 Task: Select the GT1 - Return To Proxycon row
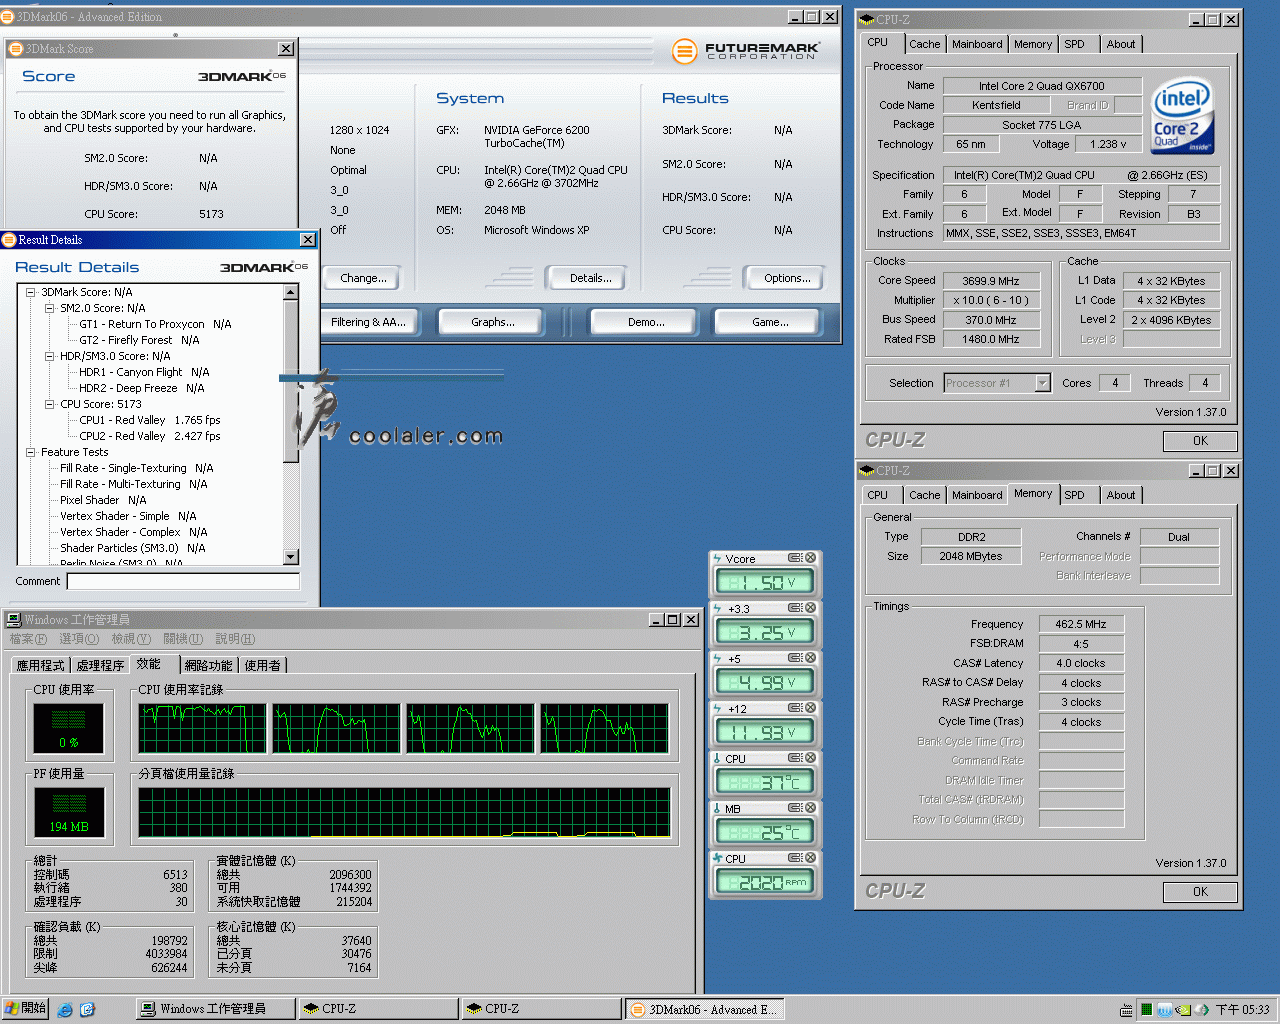point(155,324)
